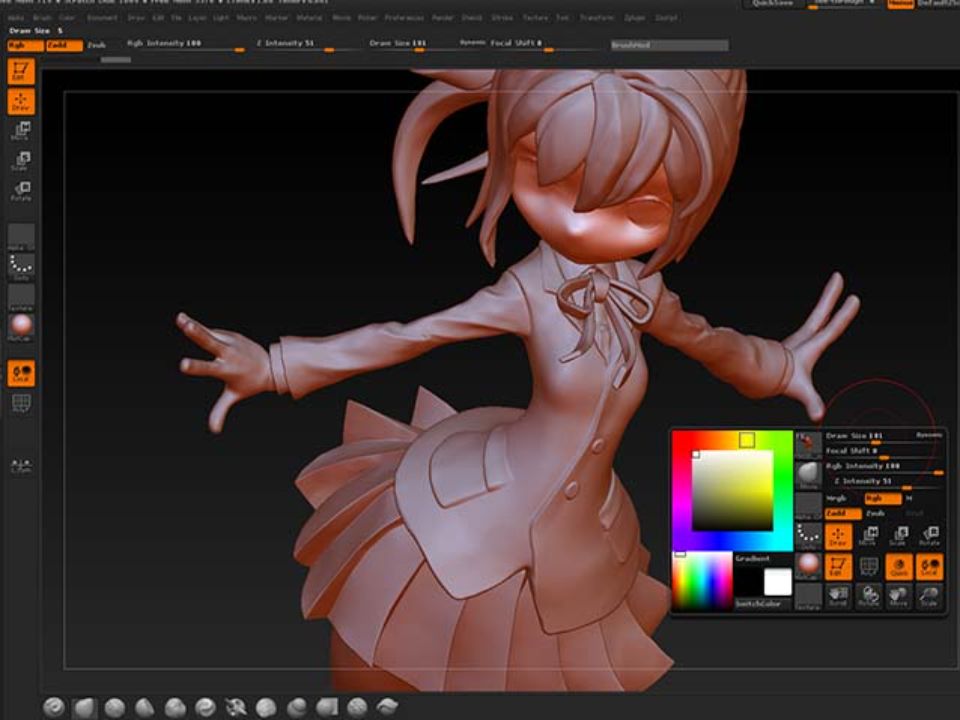Screen dimensions: 960x720
Task: Click the QuickSave button
Action: click(x=773, y=4)
